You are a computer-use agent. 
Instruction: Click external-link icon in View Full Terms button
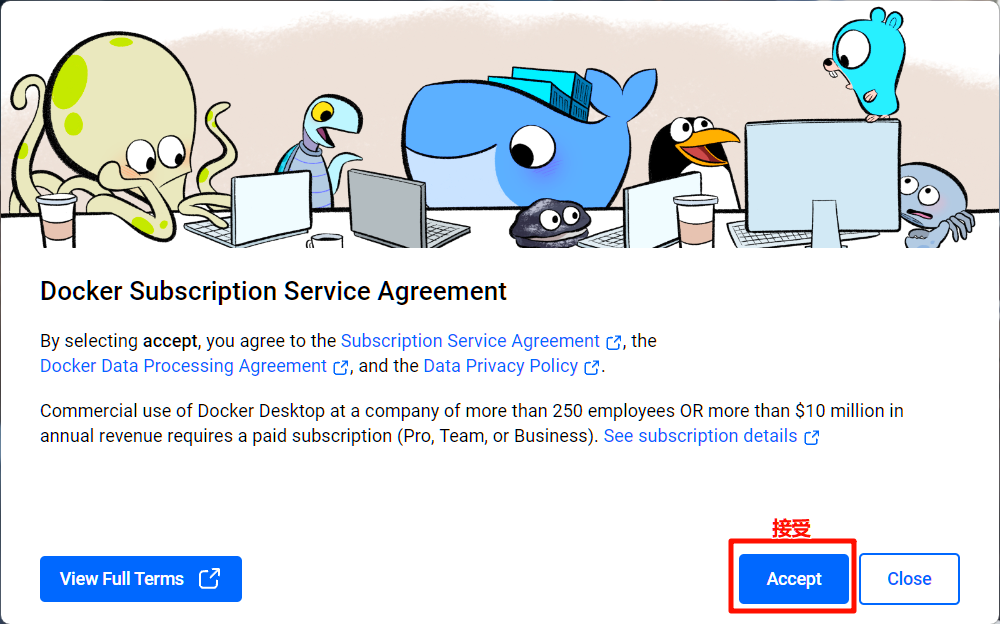(x=209, y=579)
